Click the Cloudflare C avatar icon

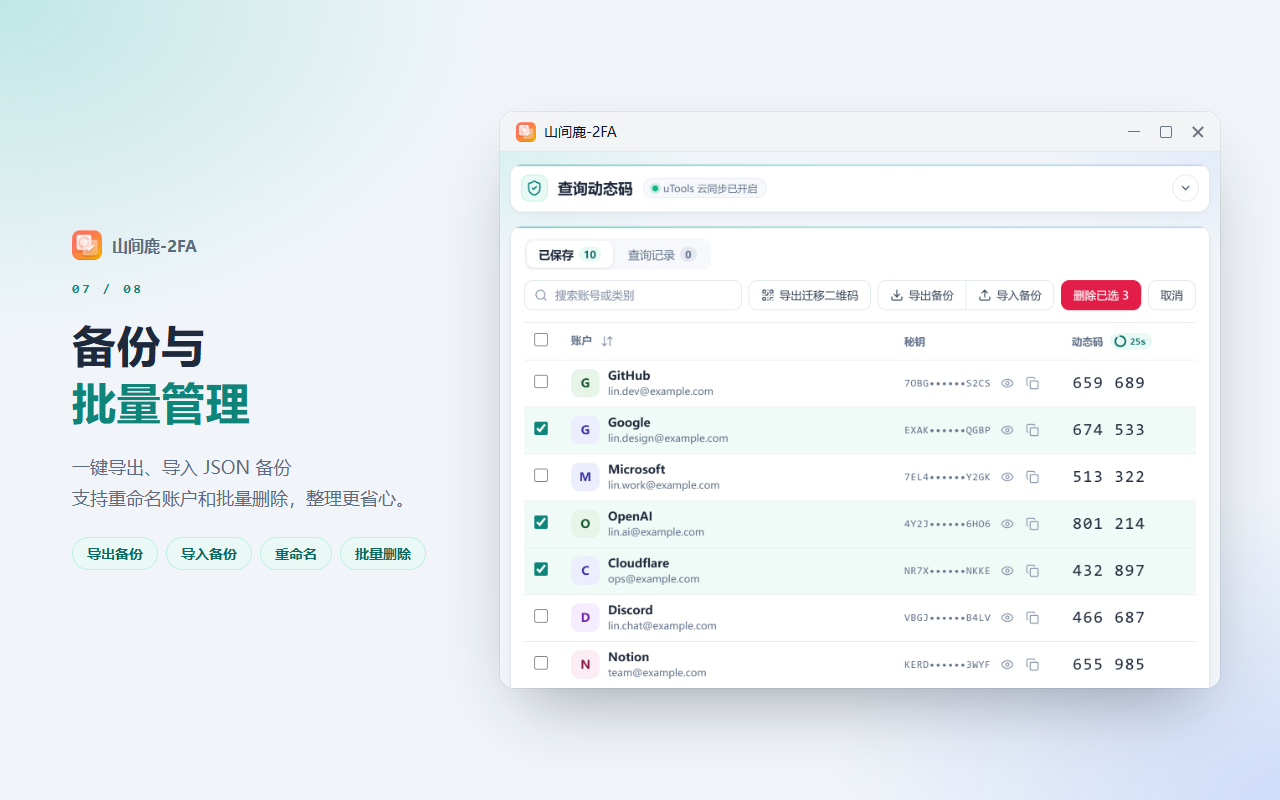[x=585, y=571]
